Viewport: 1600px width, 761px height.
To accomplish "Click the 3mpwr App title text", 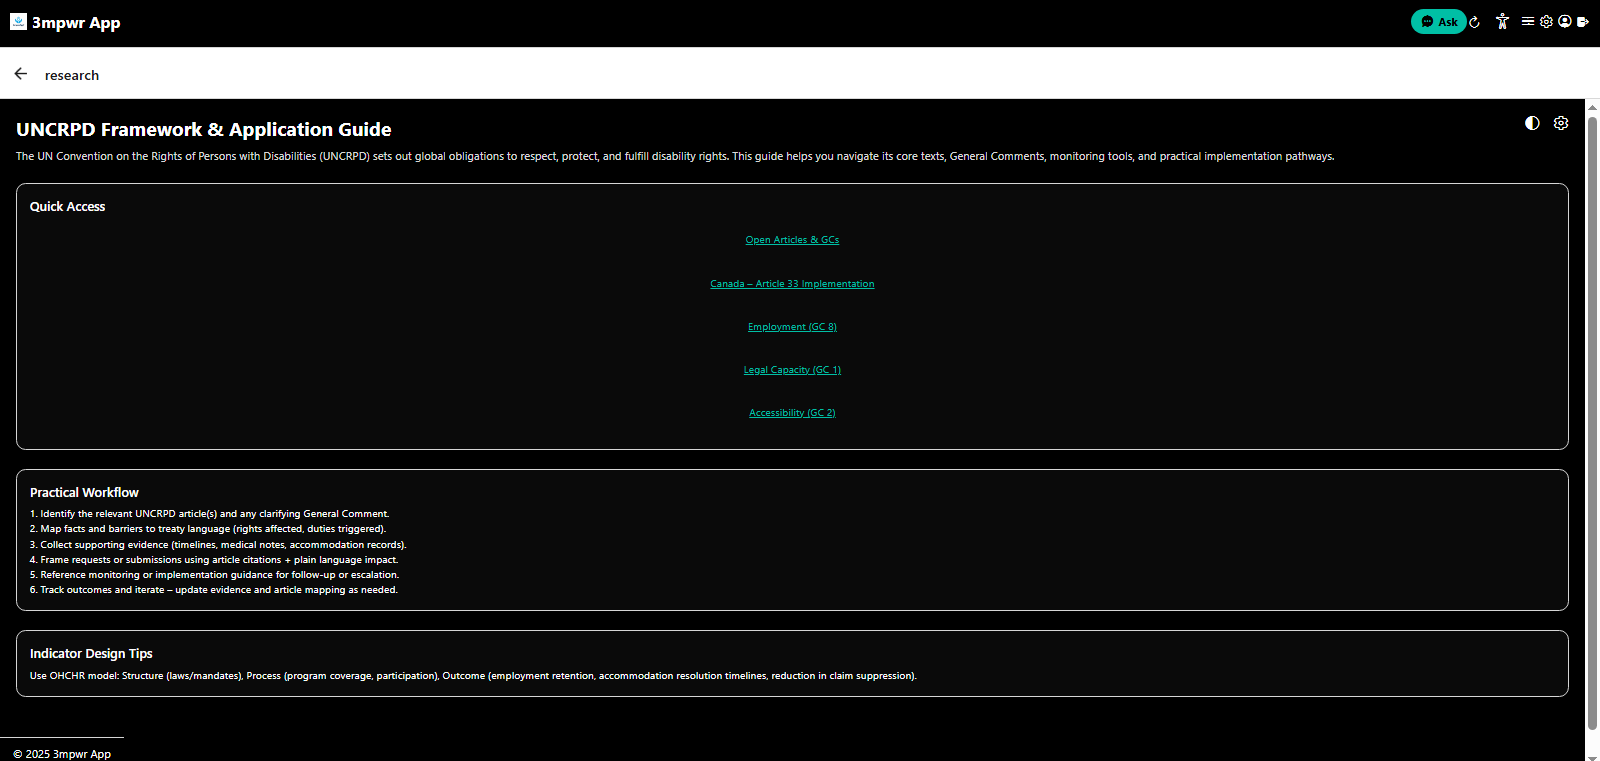I will pyautogui.click(x=76, y=23).
